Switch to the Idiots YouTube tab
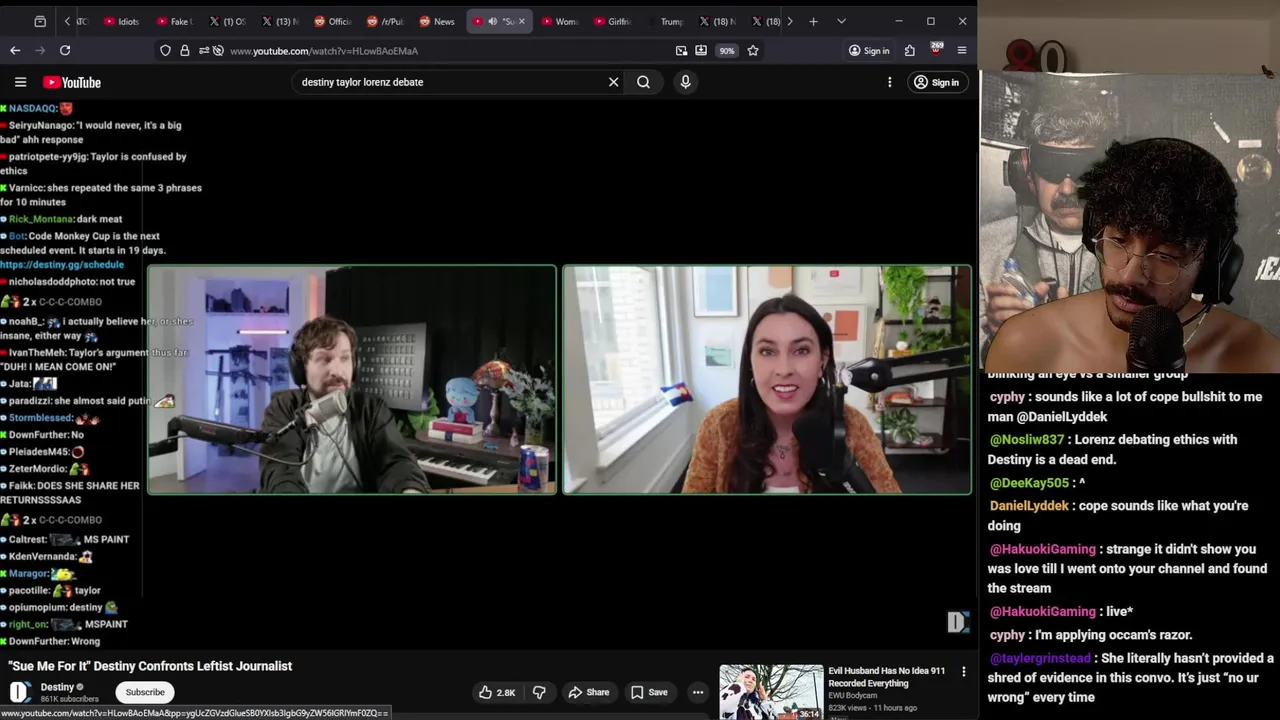 pyautogui.click(x=122, y=21)
